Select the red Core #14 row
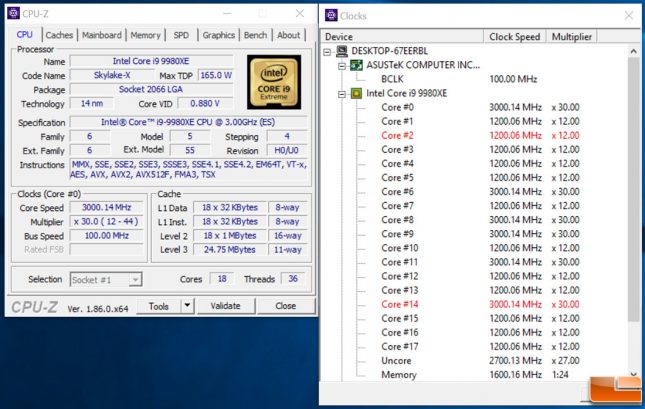645x409 pixels. tap(480, 304)
